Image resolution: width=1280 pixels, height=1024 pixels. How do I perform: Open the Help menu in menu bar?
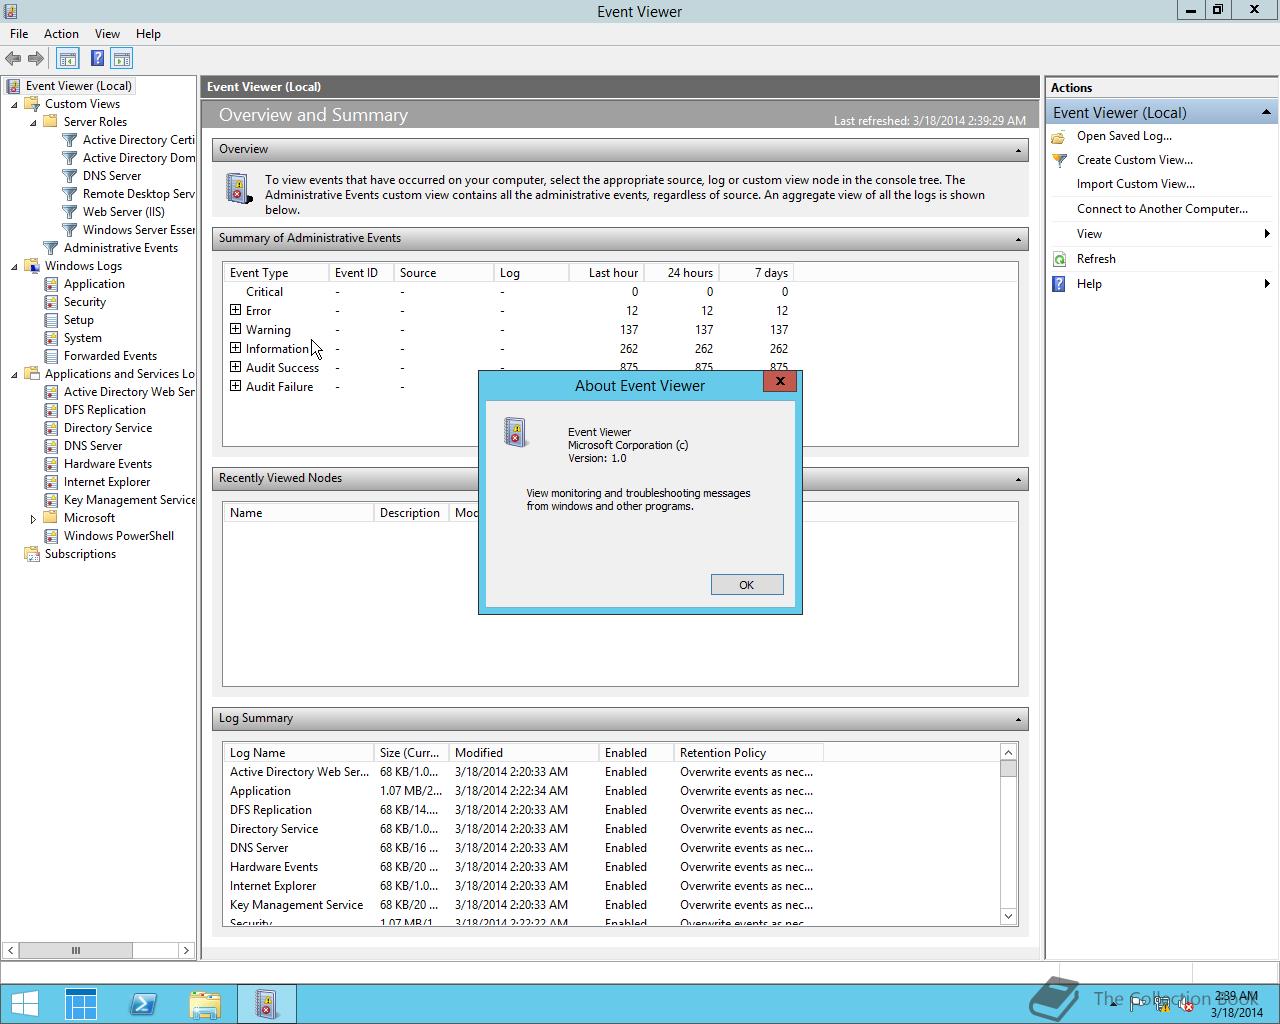coord(148,34)
